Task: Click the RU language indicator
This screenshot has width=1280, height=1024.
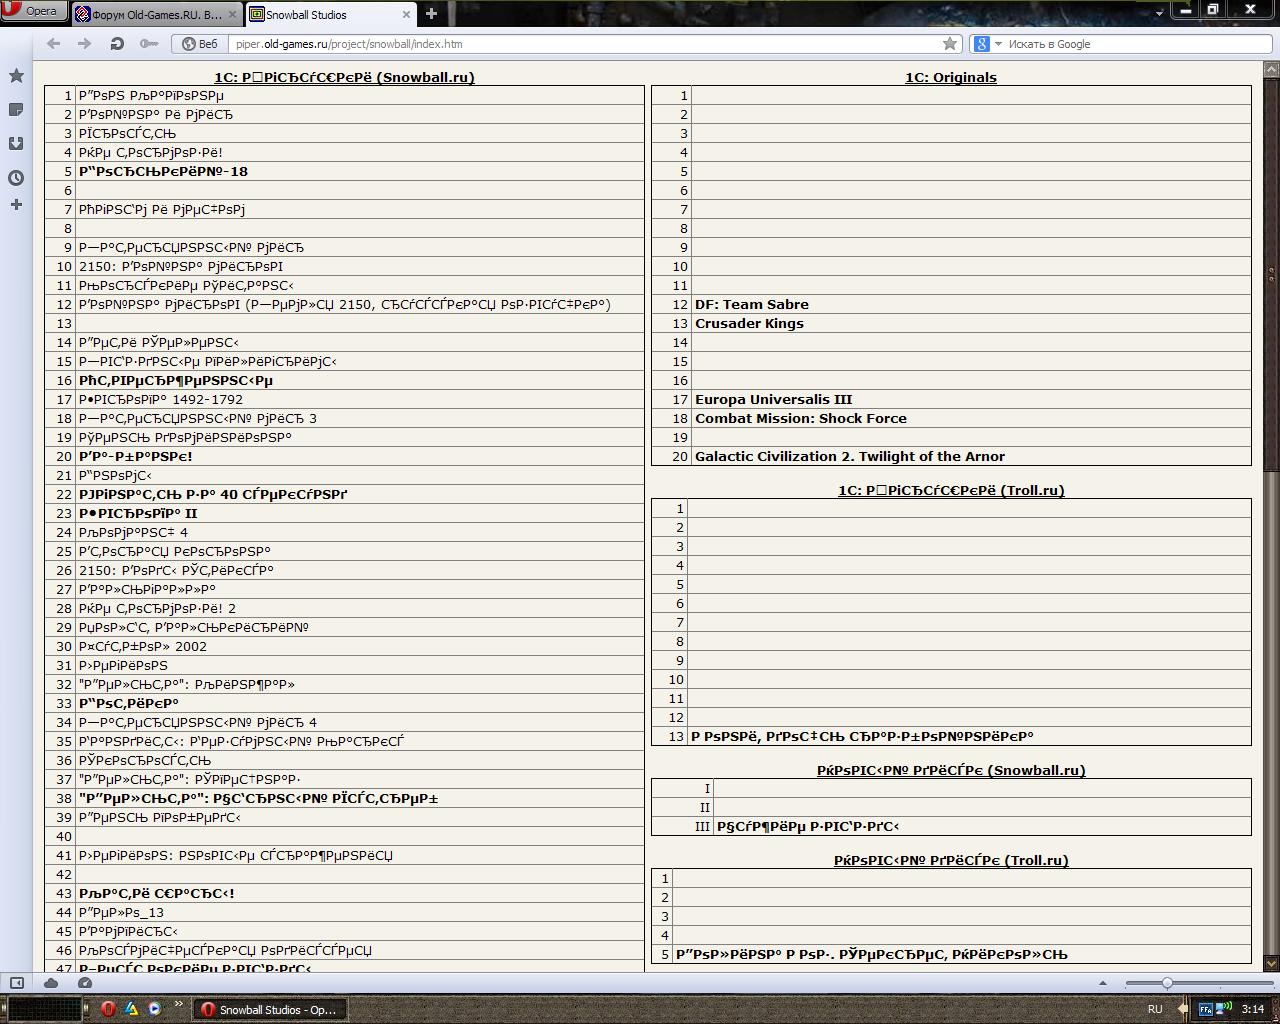Action: (x=1155, y=1009)
